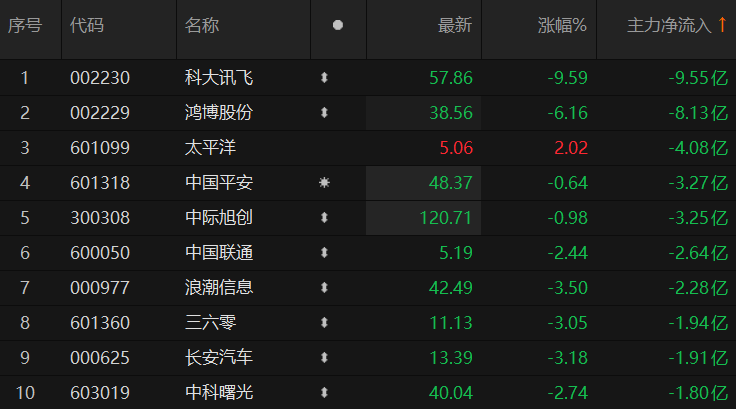
Task: Click the marker icon in the 中国联通 row
Action: tap(324, 253)
